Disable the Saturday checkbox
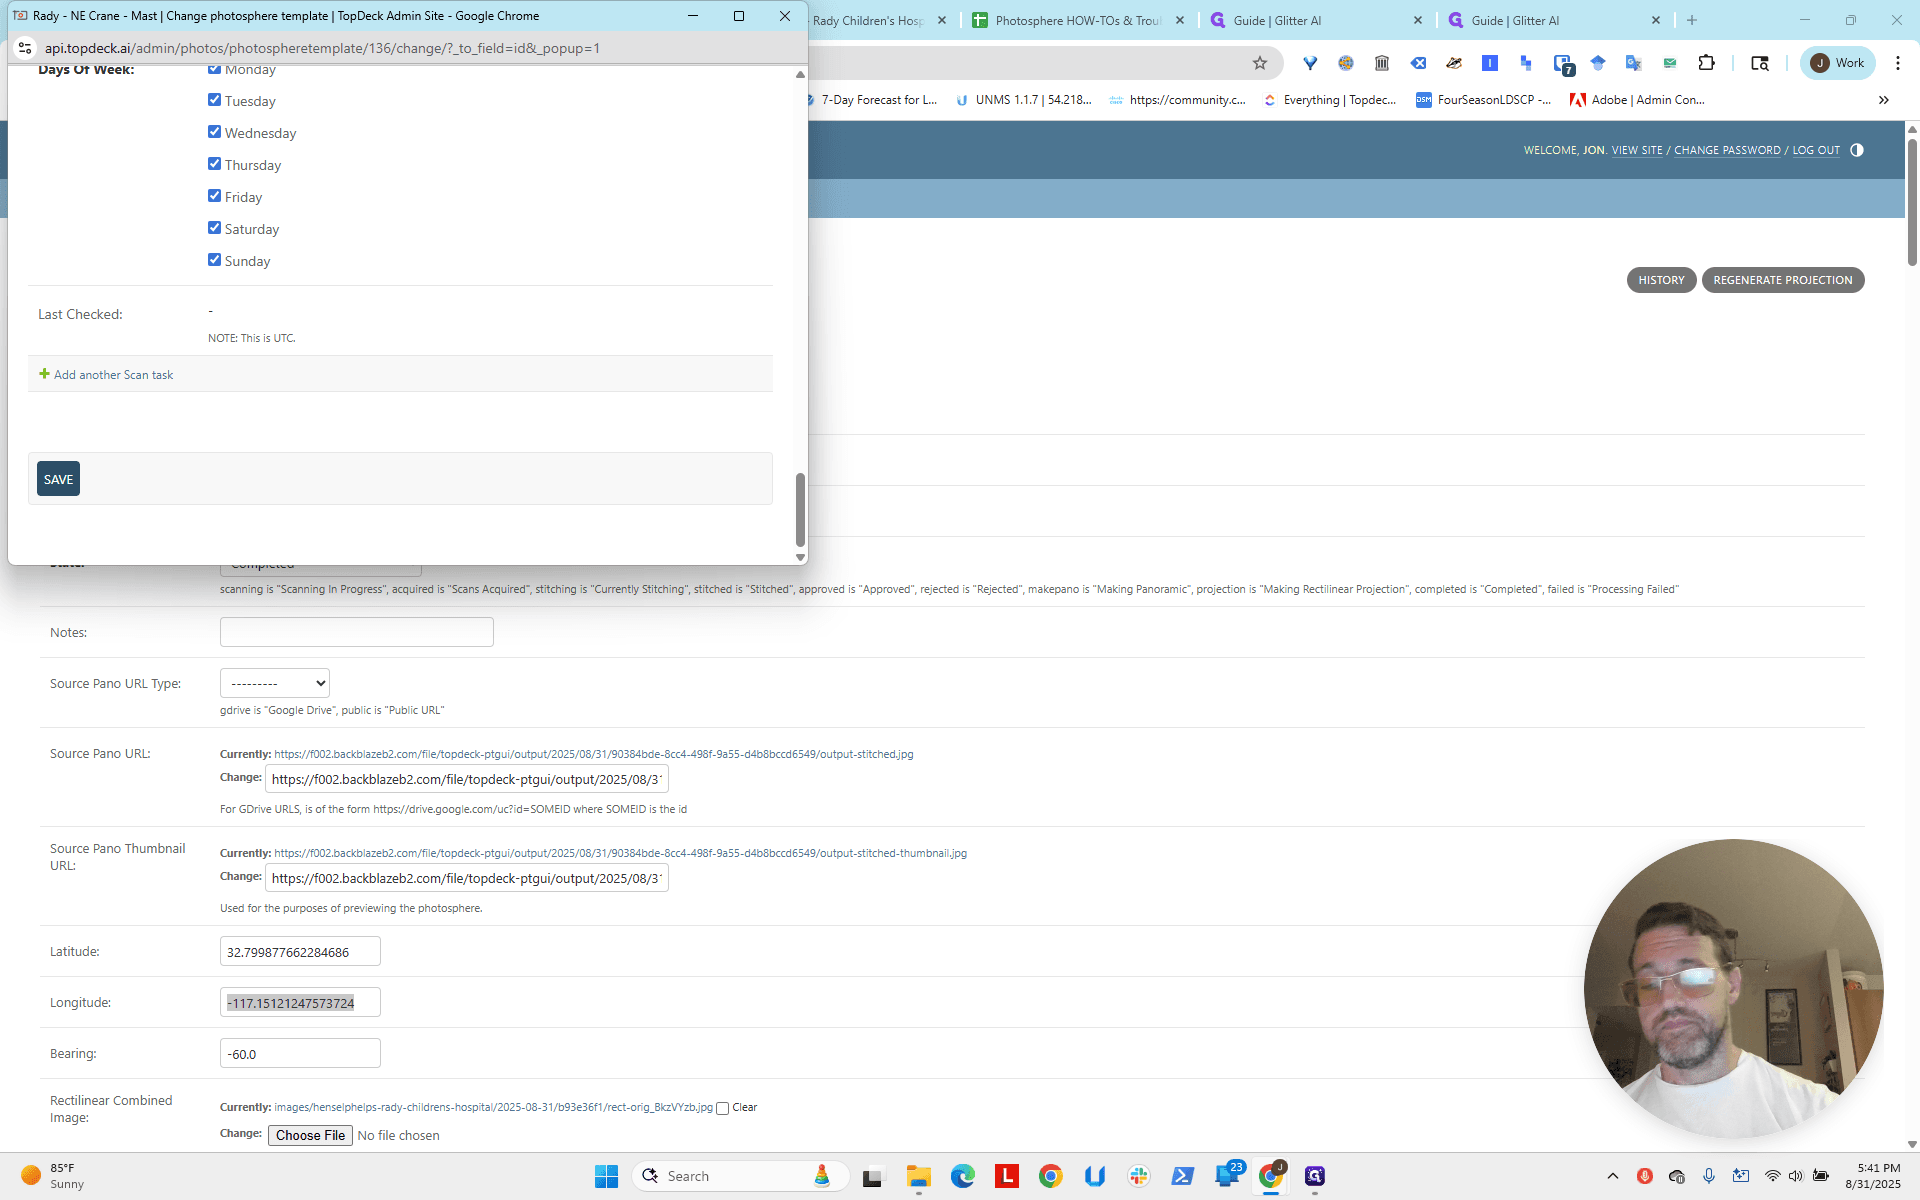This screenshot has width=1920, height=1200. (214, 228)
